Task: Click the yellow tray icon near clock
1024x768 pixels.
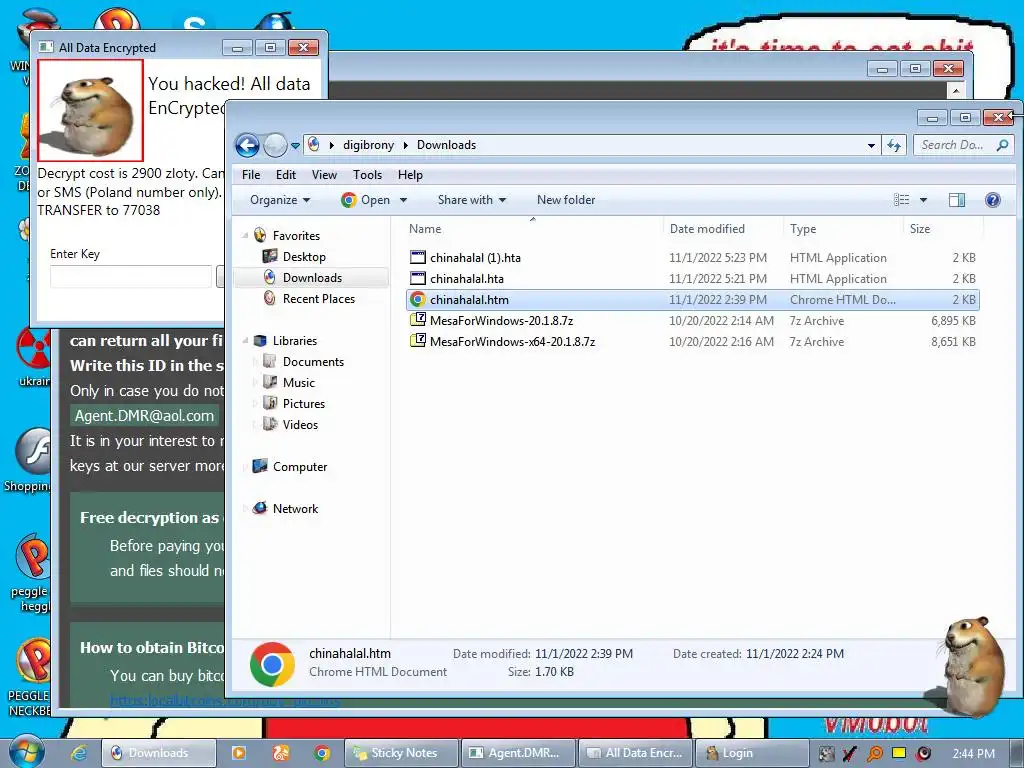Action: 899,753
